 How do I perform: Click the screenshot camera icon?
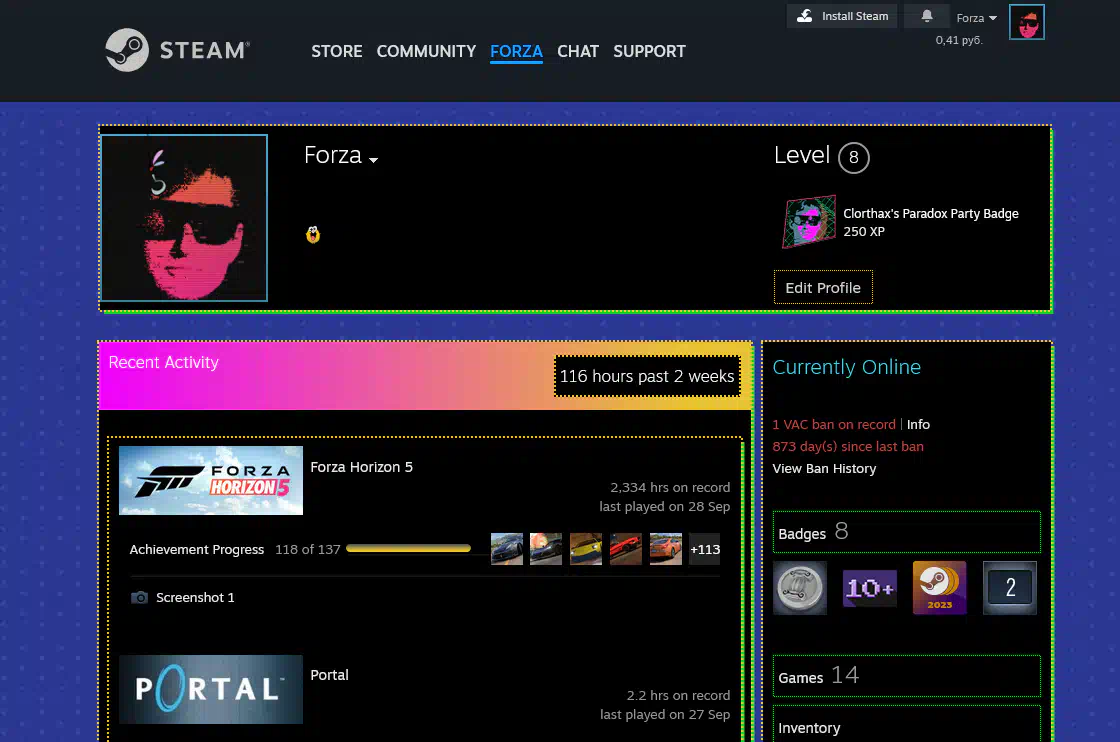[139, 598]
